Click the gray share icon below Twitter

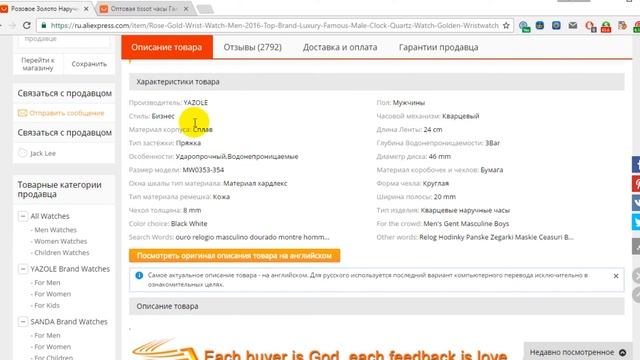pyautogui.click(x=636, y=247)
